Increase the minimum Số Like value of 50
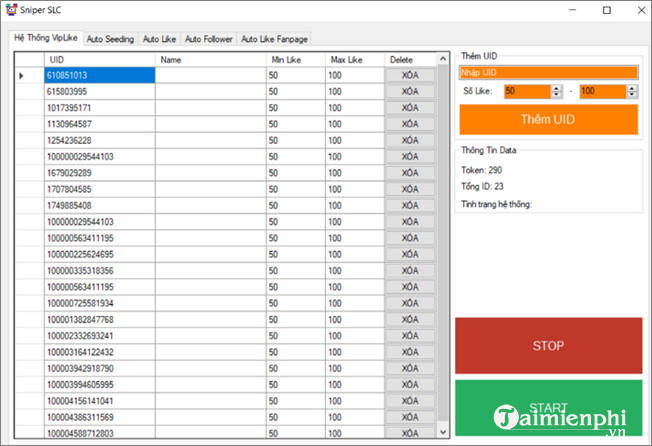 [556, 87]
